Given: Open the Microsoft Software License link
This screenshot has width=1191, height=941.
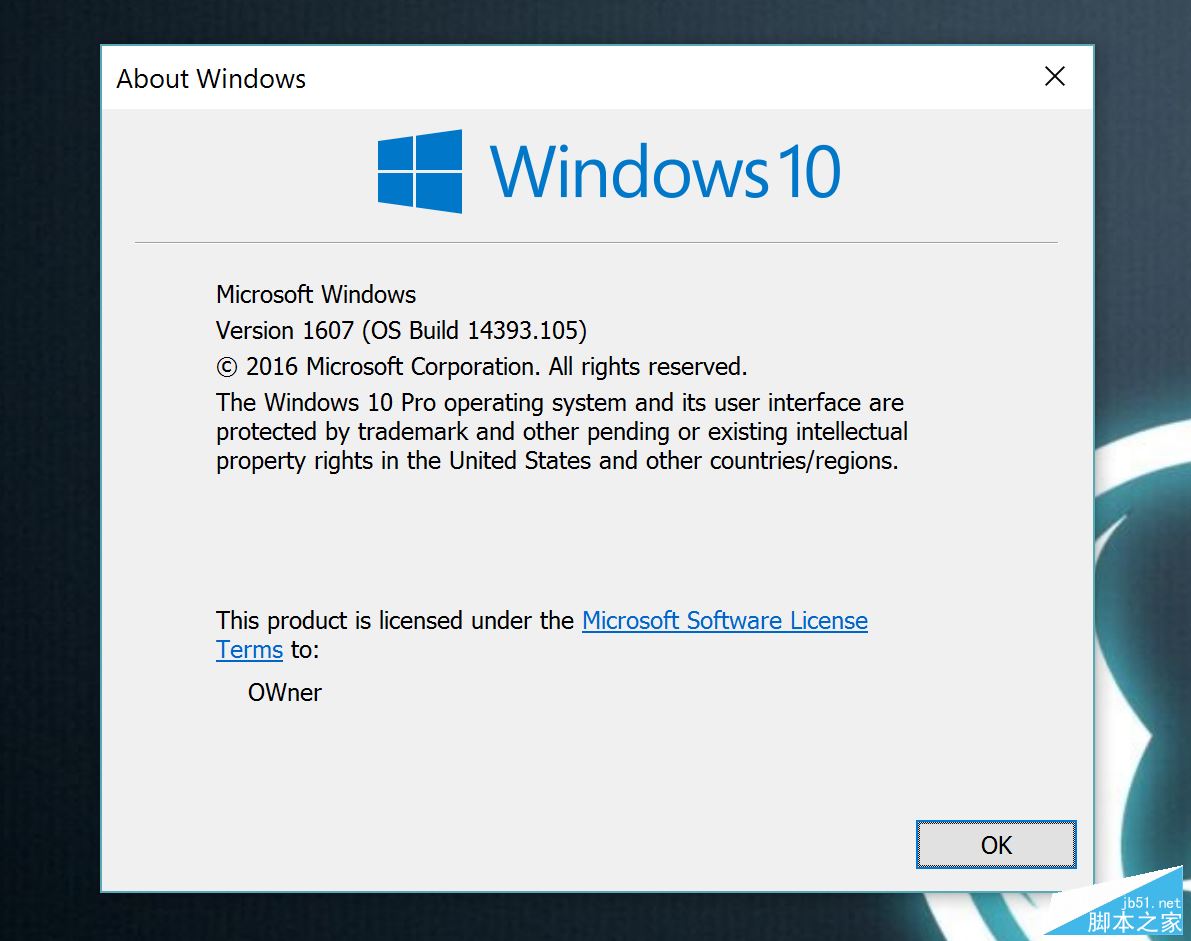Looking at the screenshot, I should pyautogui.click(x=725, y=620).
